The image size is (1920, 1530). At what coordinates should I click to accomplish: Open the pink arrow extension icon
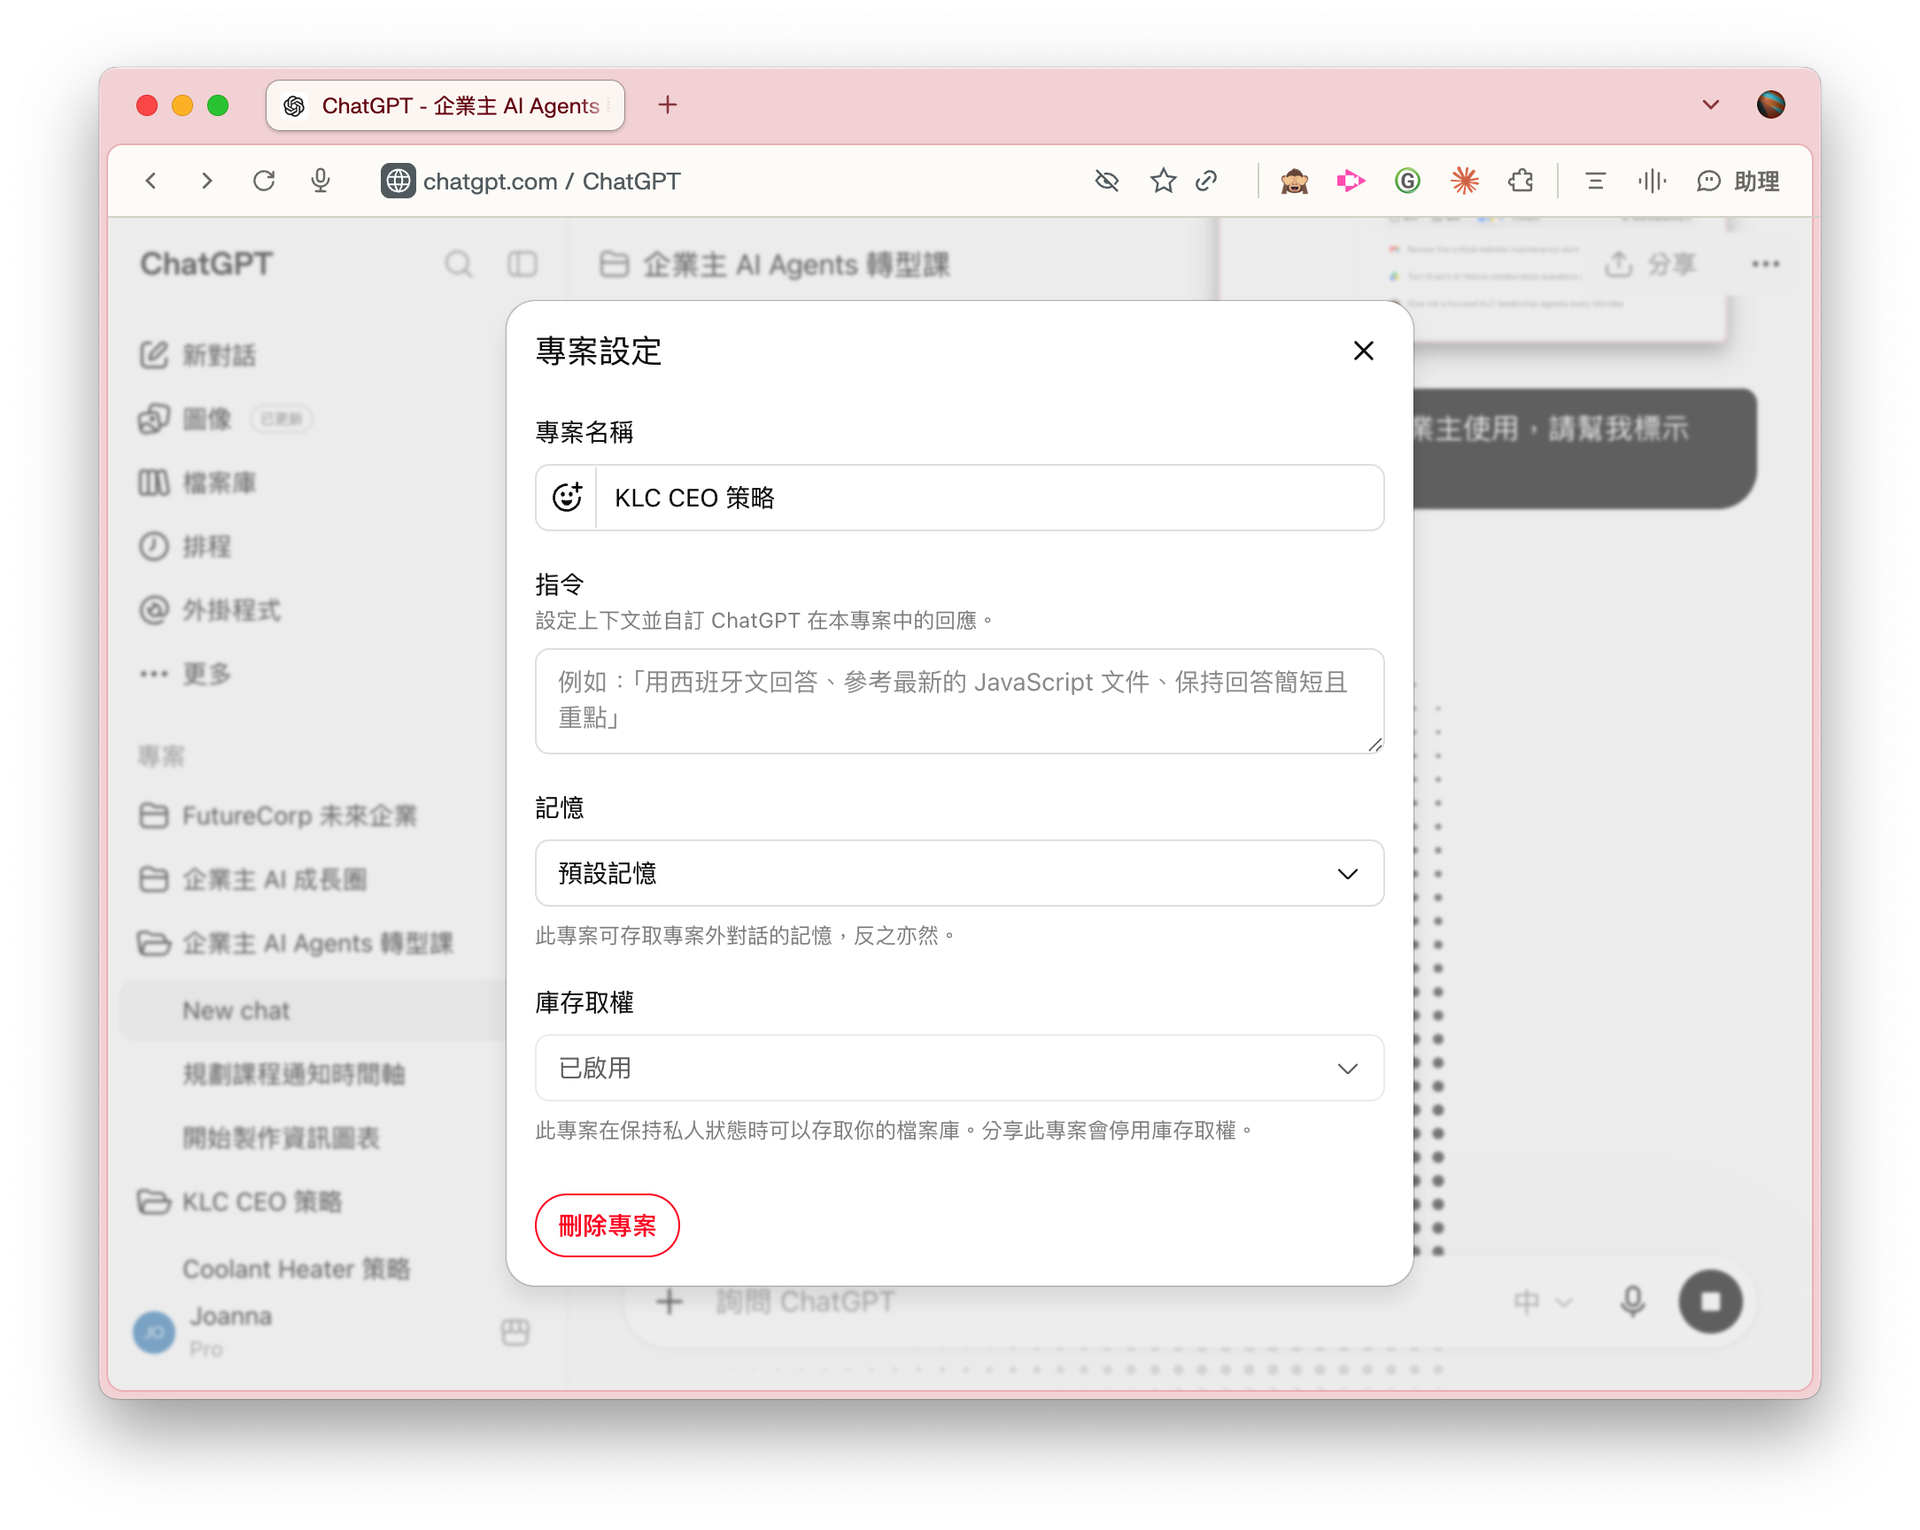coord(1350,181)
